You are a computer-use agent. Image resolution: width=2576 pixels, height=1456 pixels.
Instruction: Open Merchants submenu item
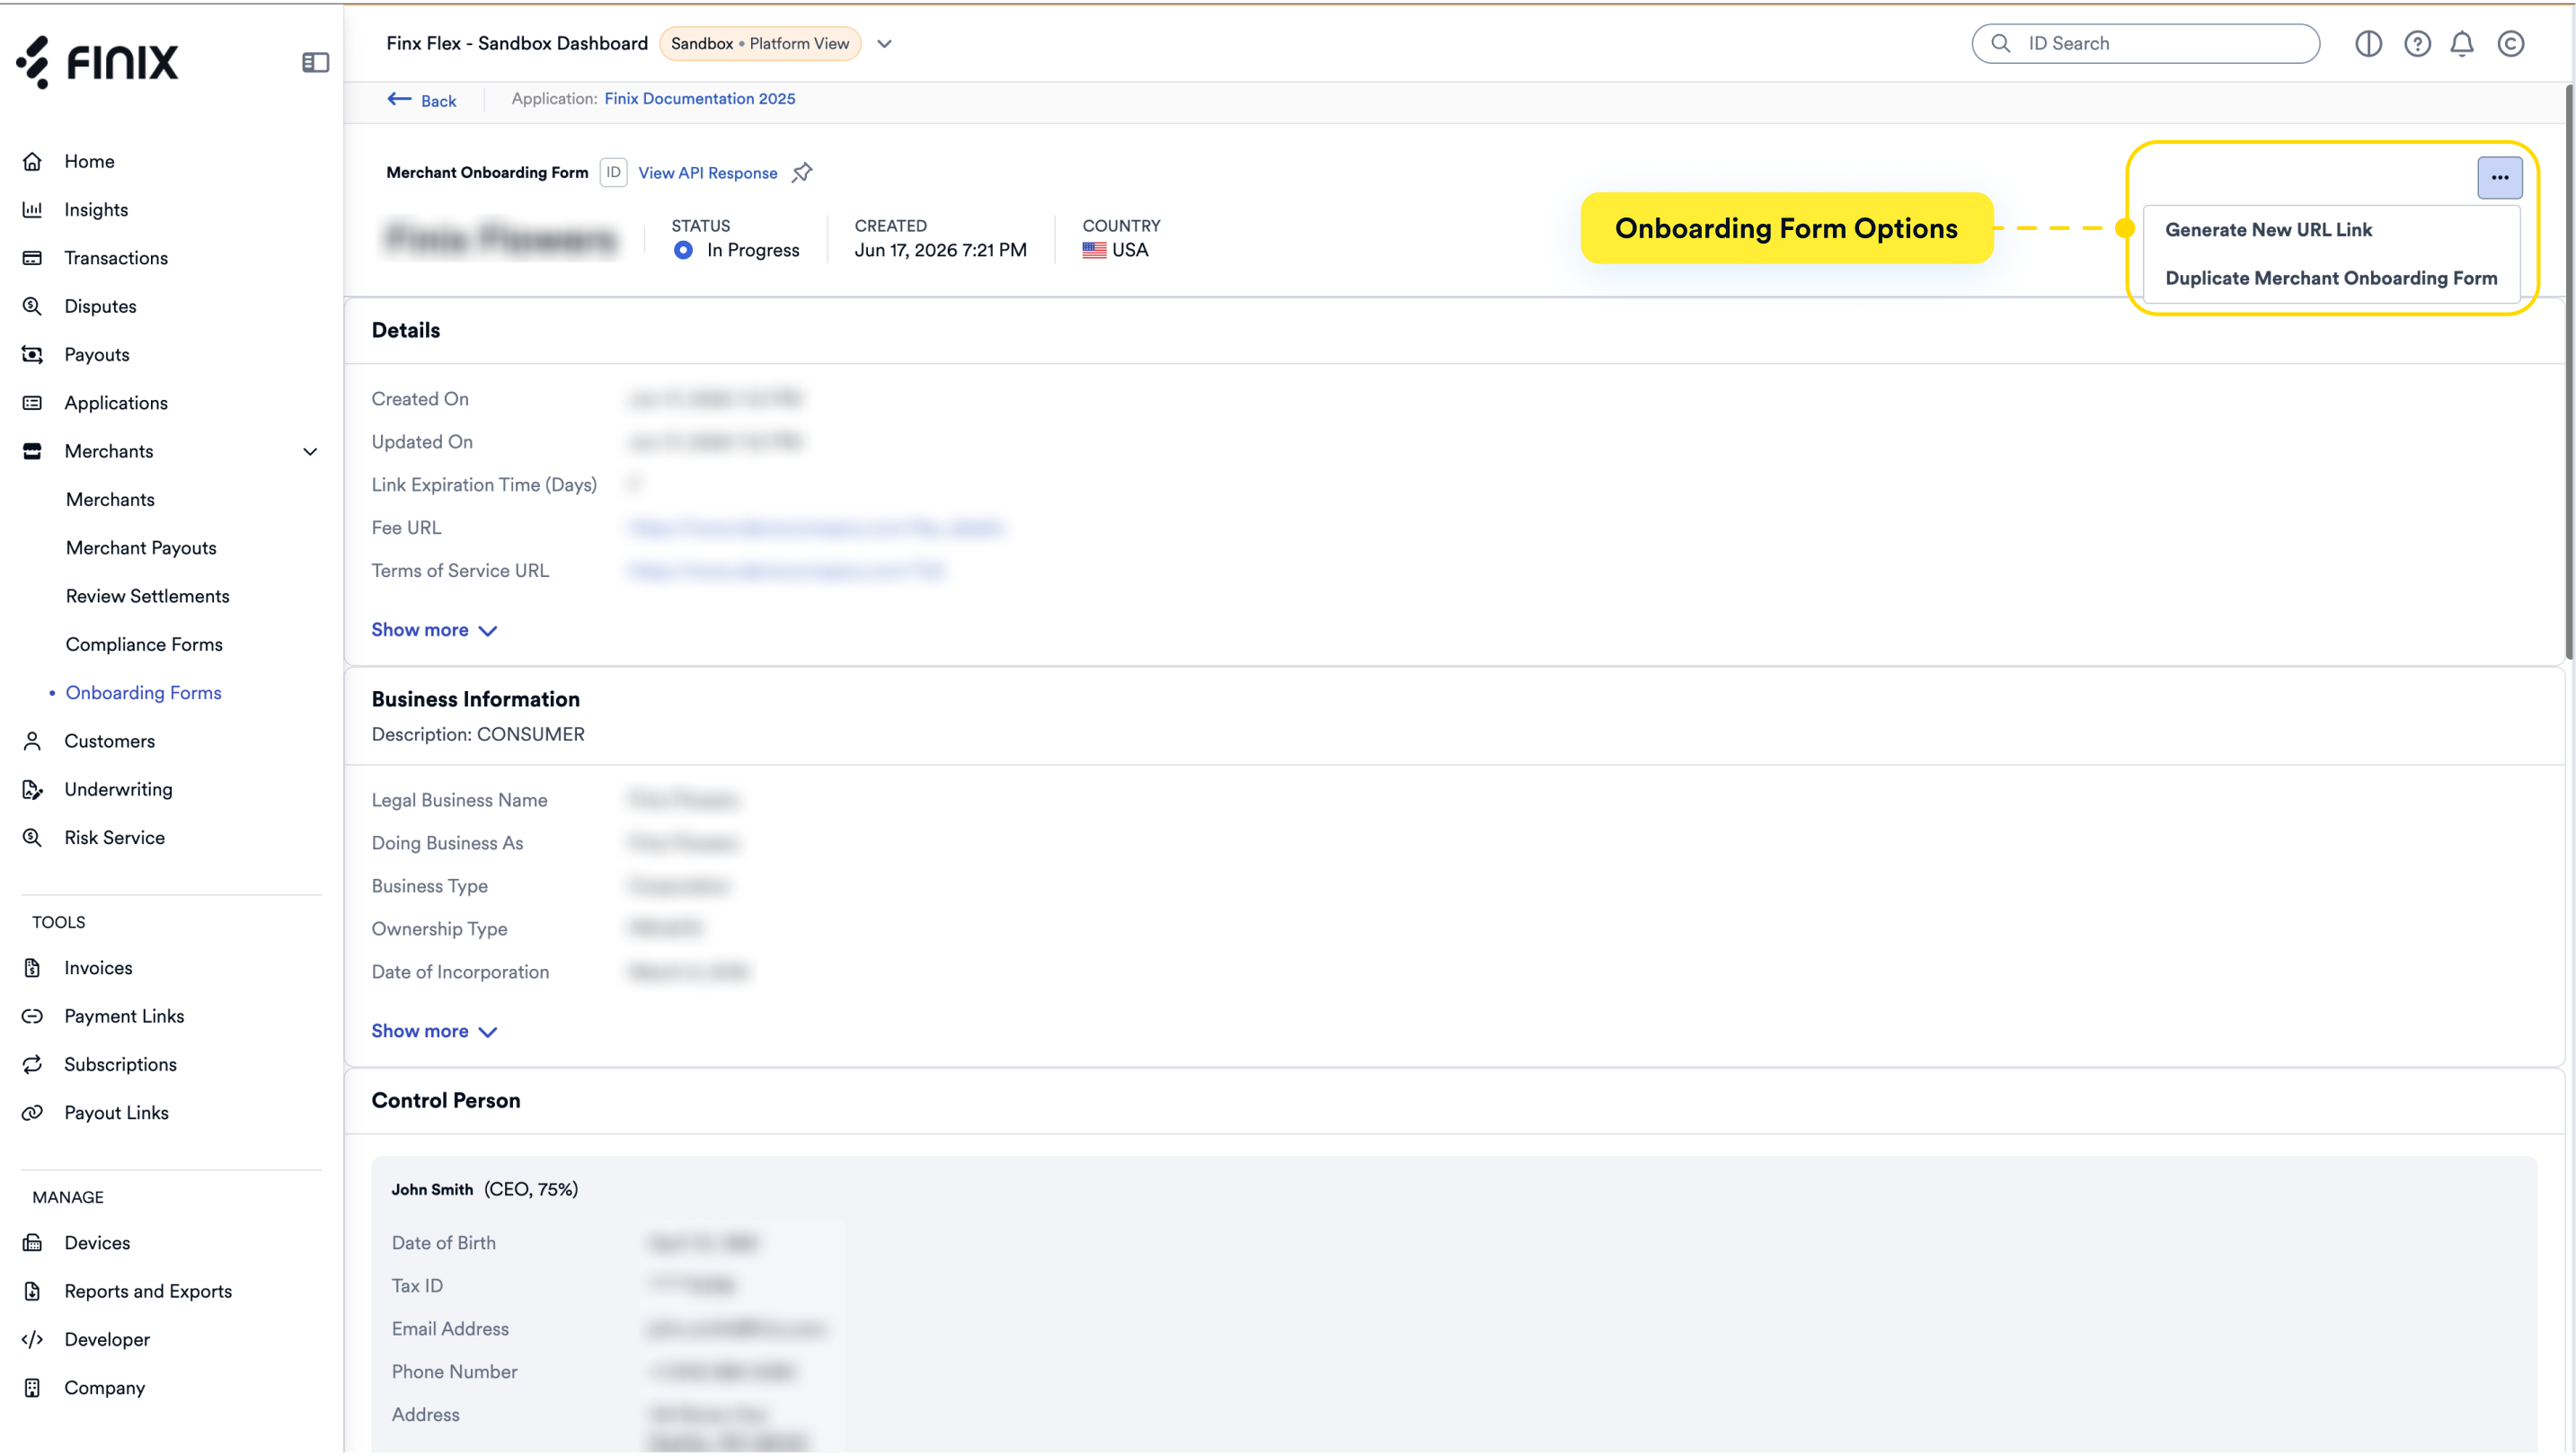[110, 499]
